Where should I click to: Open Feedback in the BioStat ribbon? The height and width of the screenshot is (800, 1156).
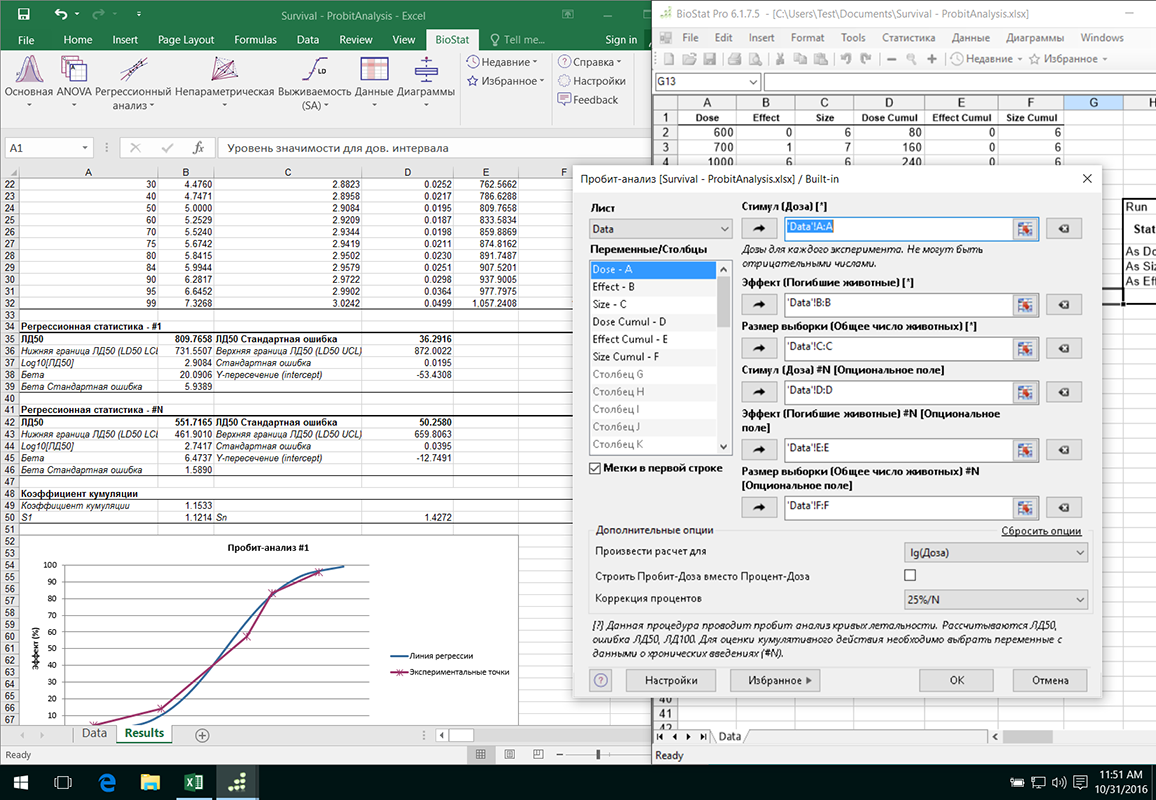coord(588,100)
